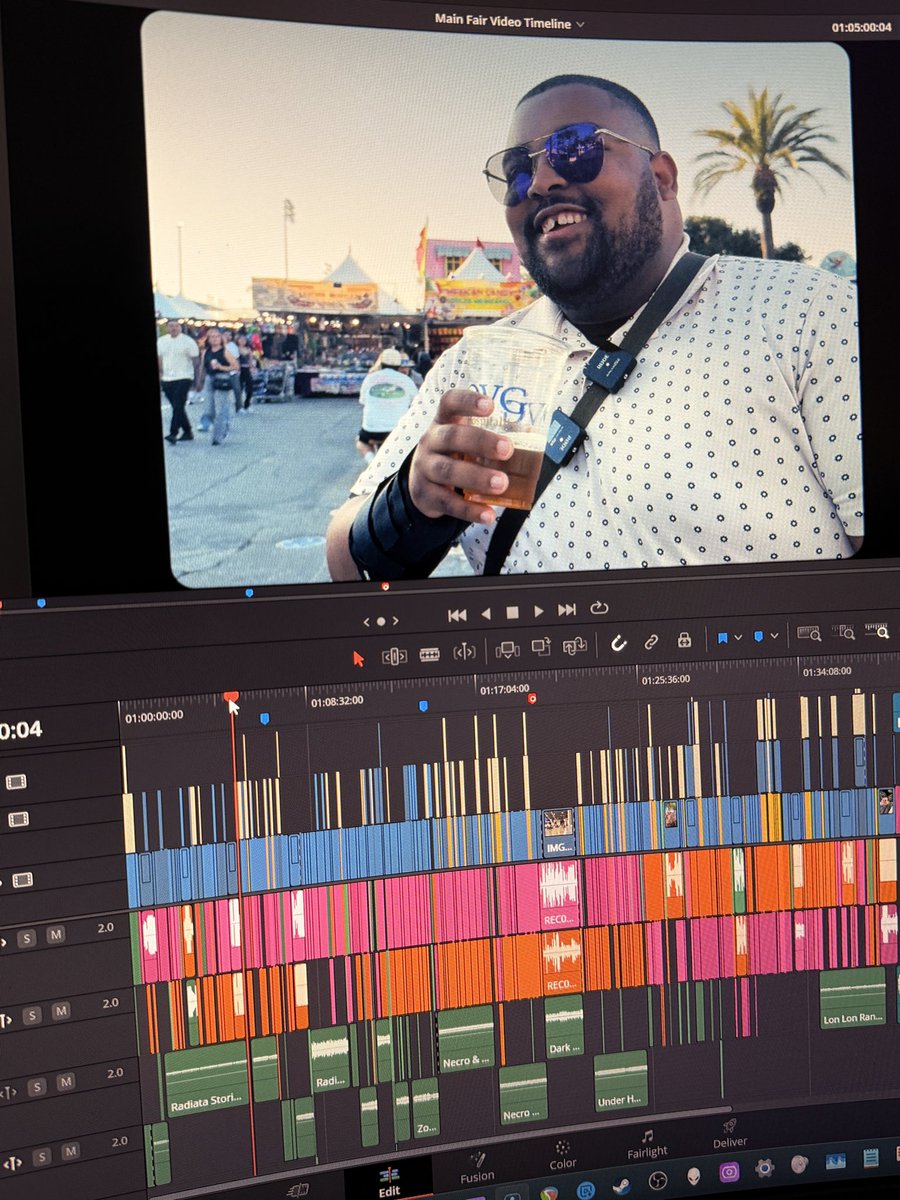
Task: Play the timeline forward
Action: [x=539, y=610]
